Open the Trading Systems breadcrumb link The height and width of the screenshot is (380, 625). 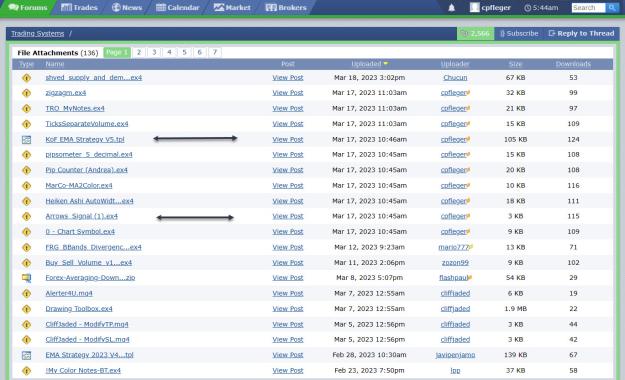coord(37,33)
